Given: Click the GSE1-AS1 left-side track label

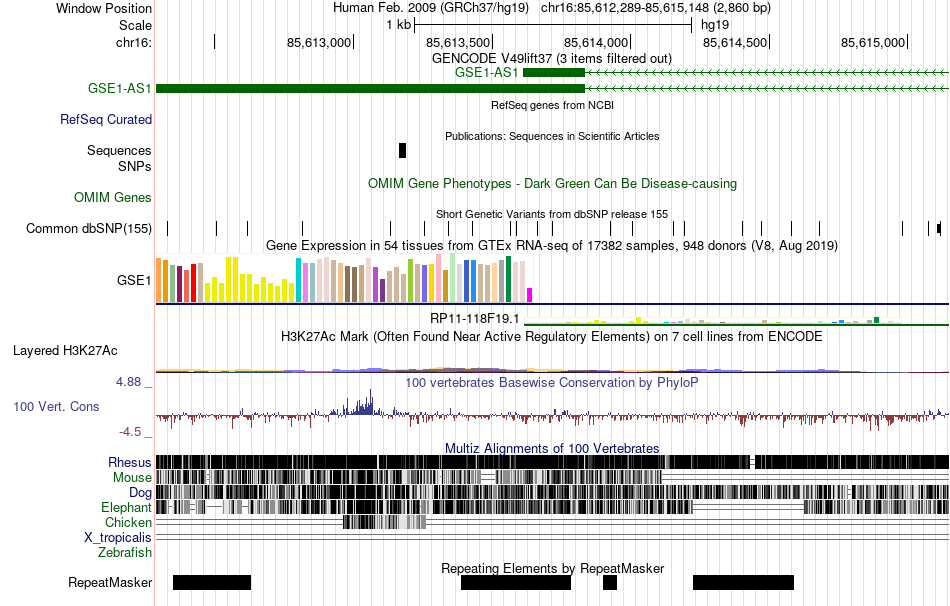Looking at the screenshot, I should 119,88.
